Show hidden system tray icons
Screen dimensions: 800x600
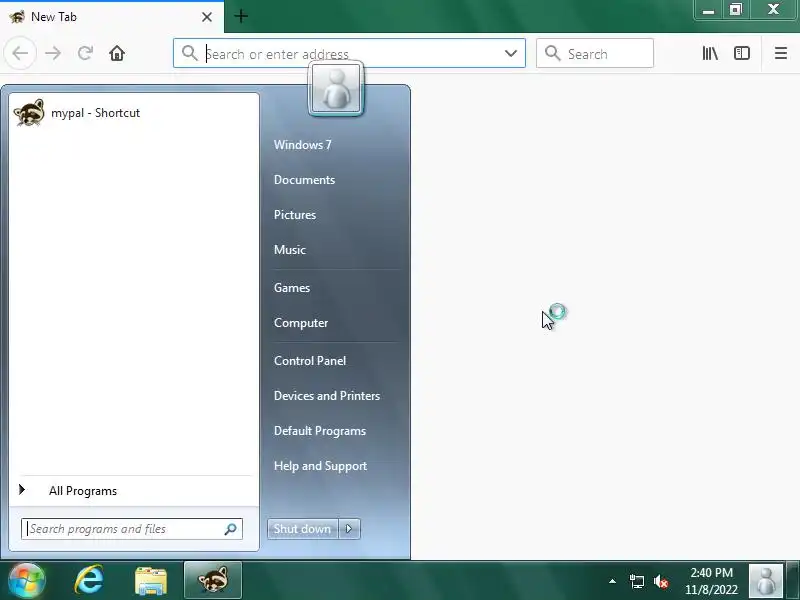612,581
